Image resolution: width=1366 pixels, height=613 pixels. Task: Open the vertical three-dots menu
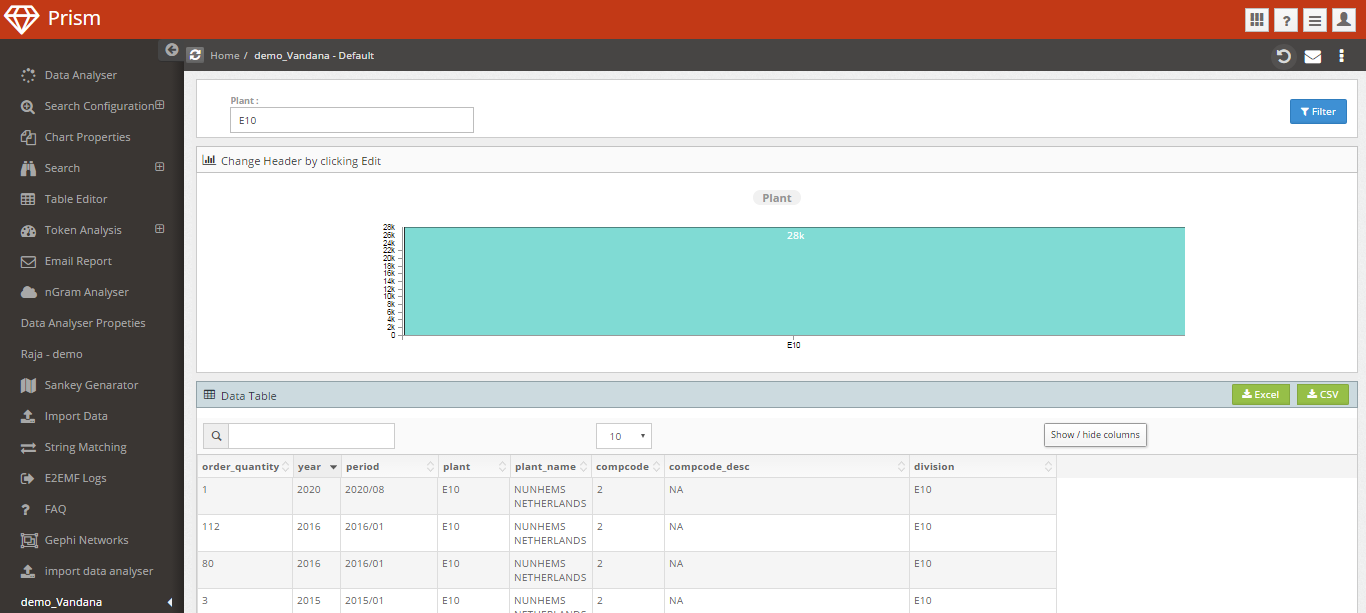pyautogui.click(x=1342, y=56)
